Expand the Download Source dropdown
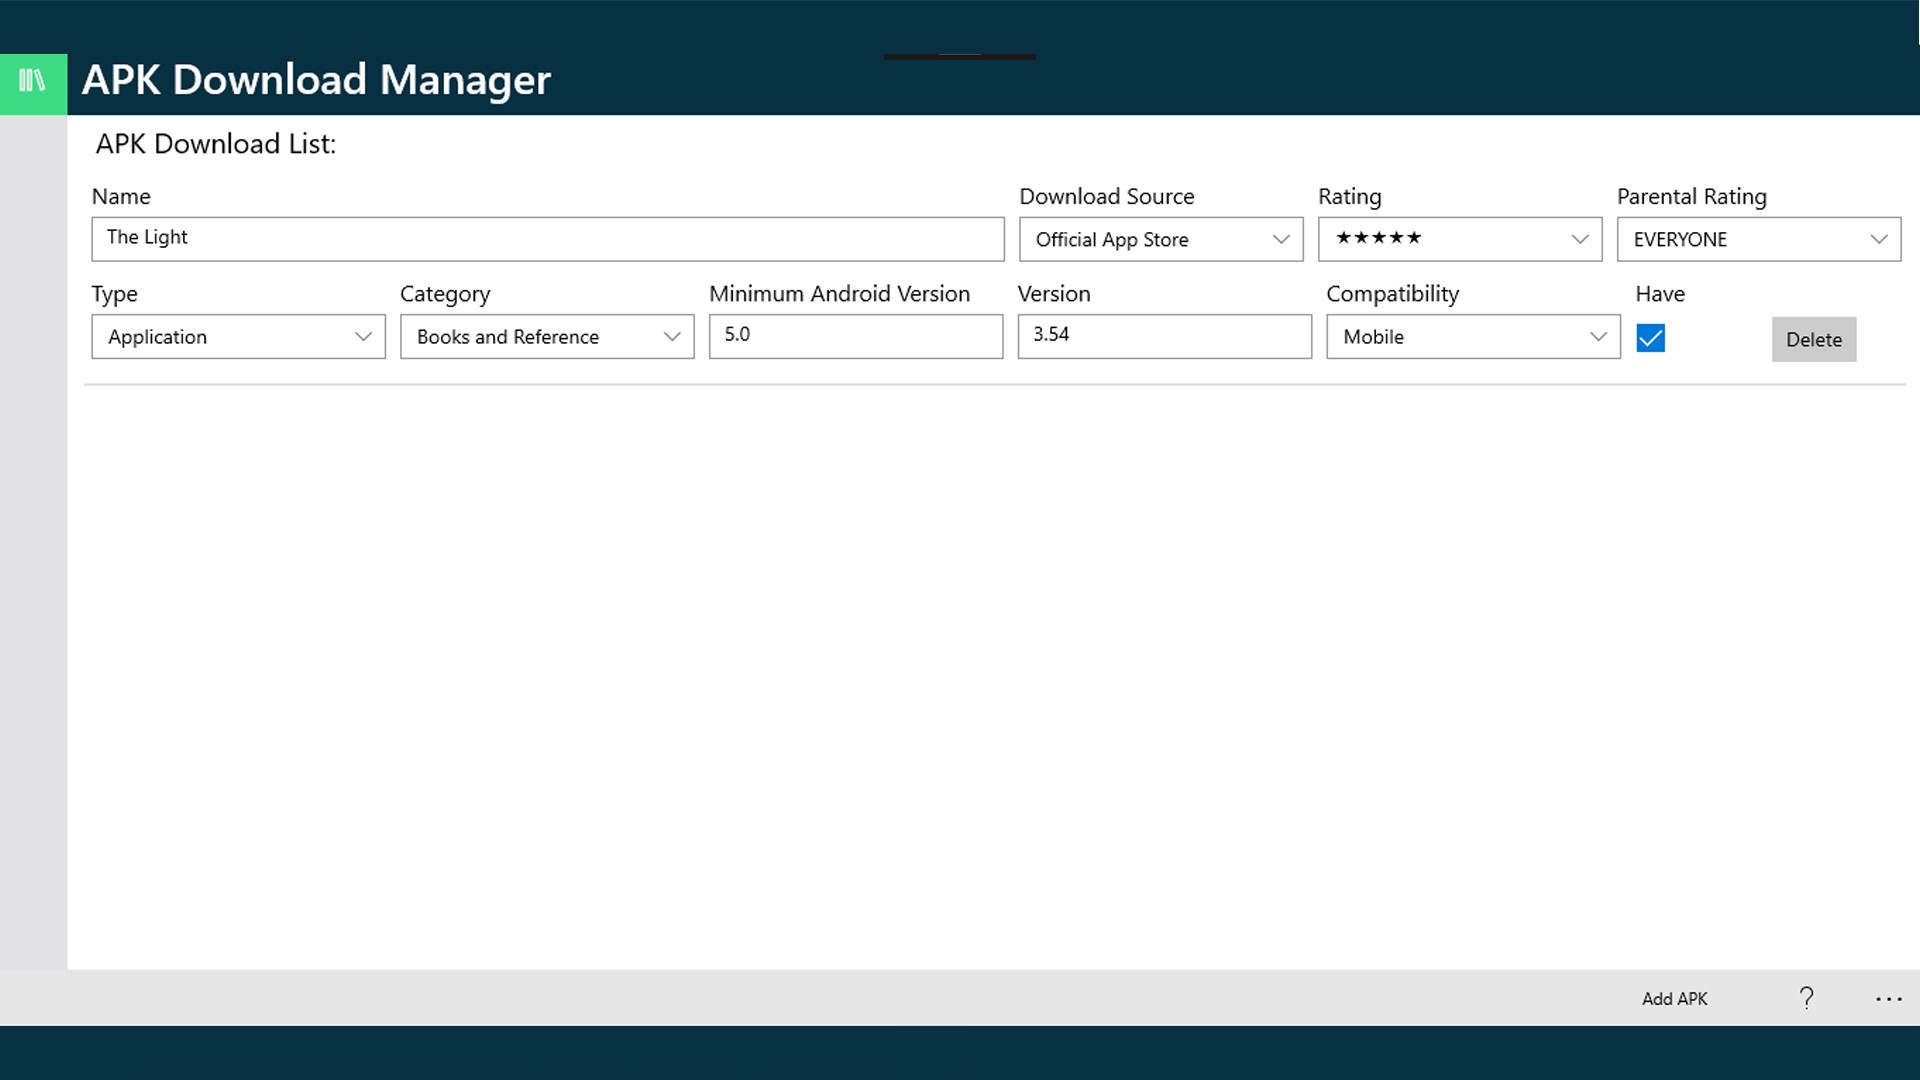Screen dimensions: 1920x1080 pos(1160,239)
